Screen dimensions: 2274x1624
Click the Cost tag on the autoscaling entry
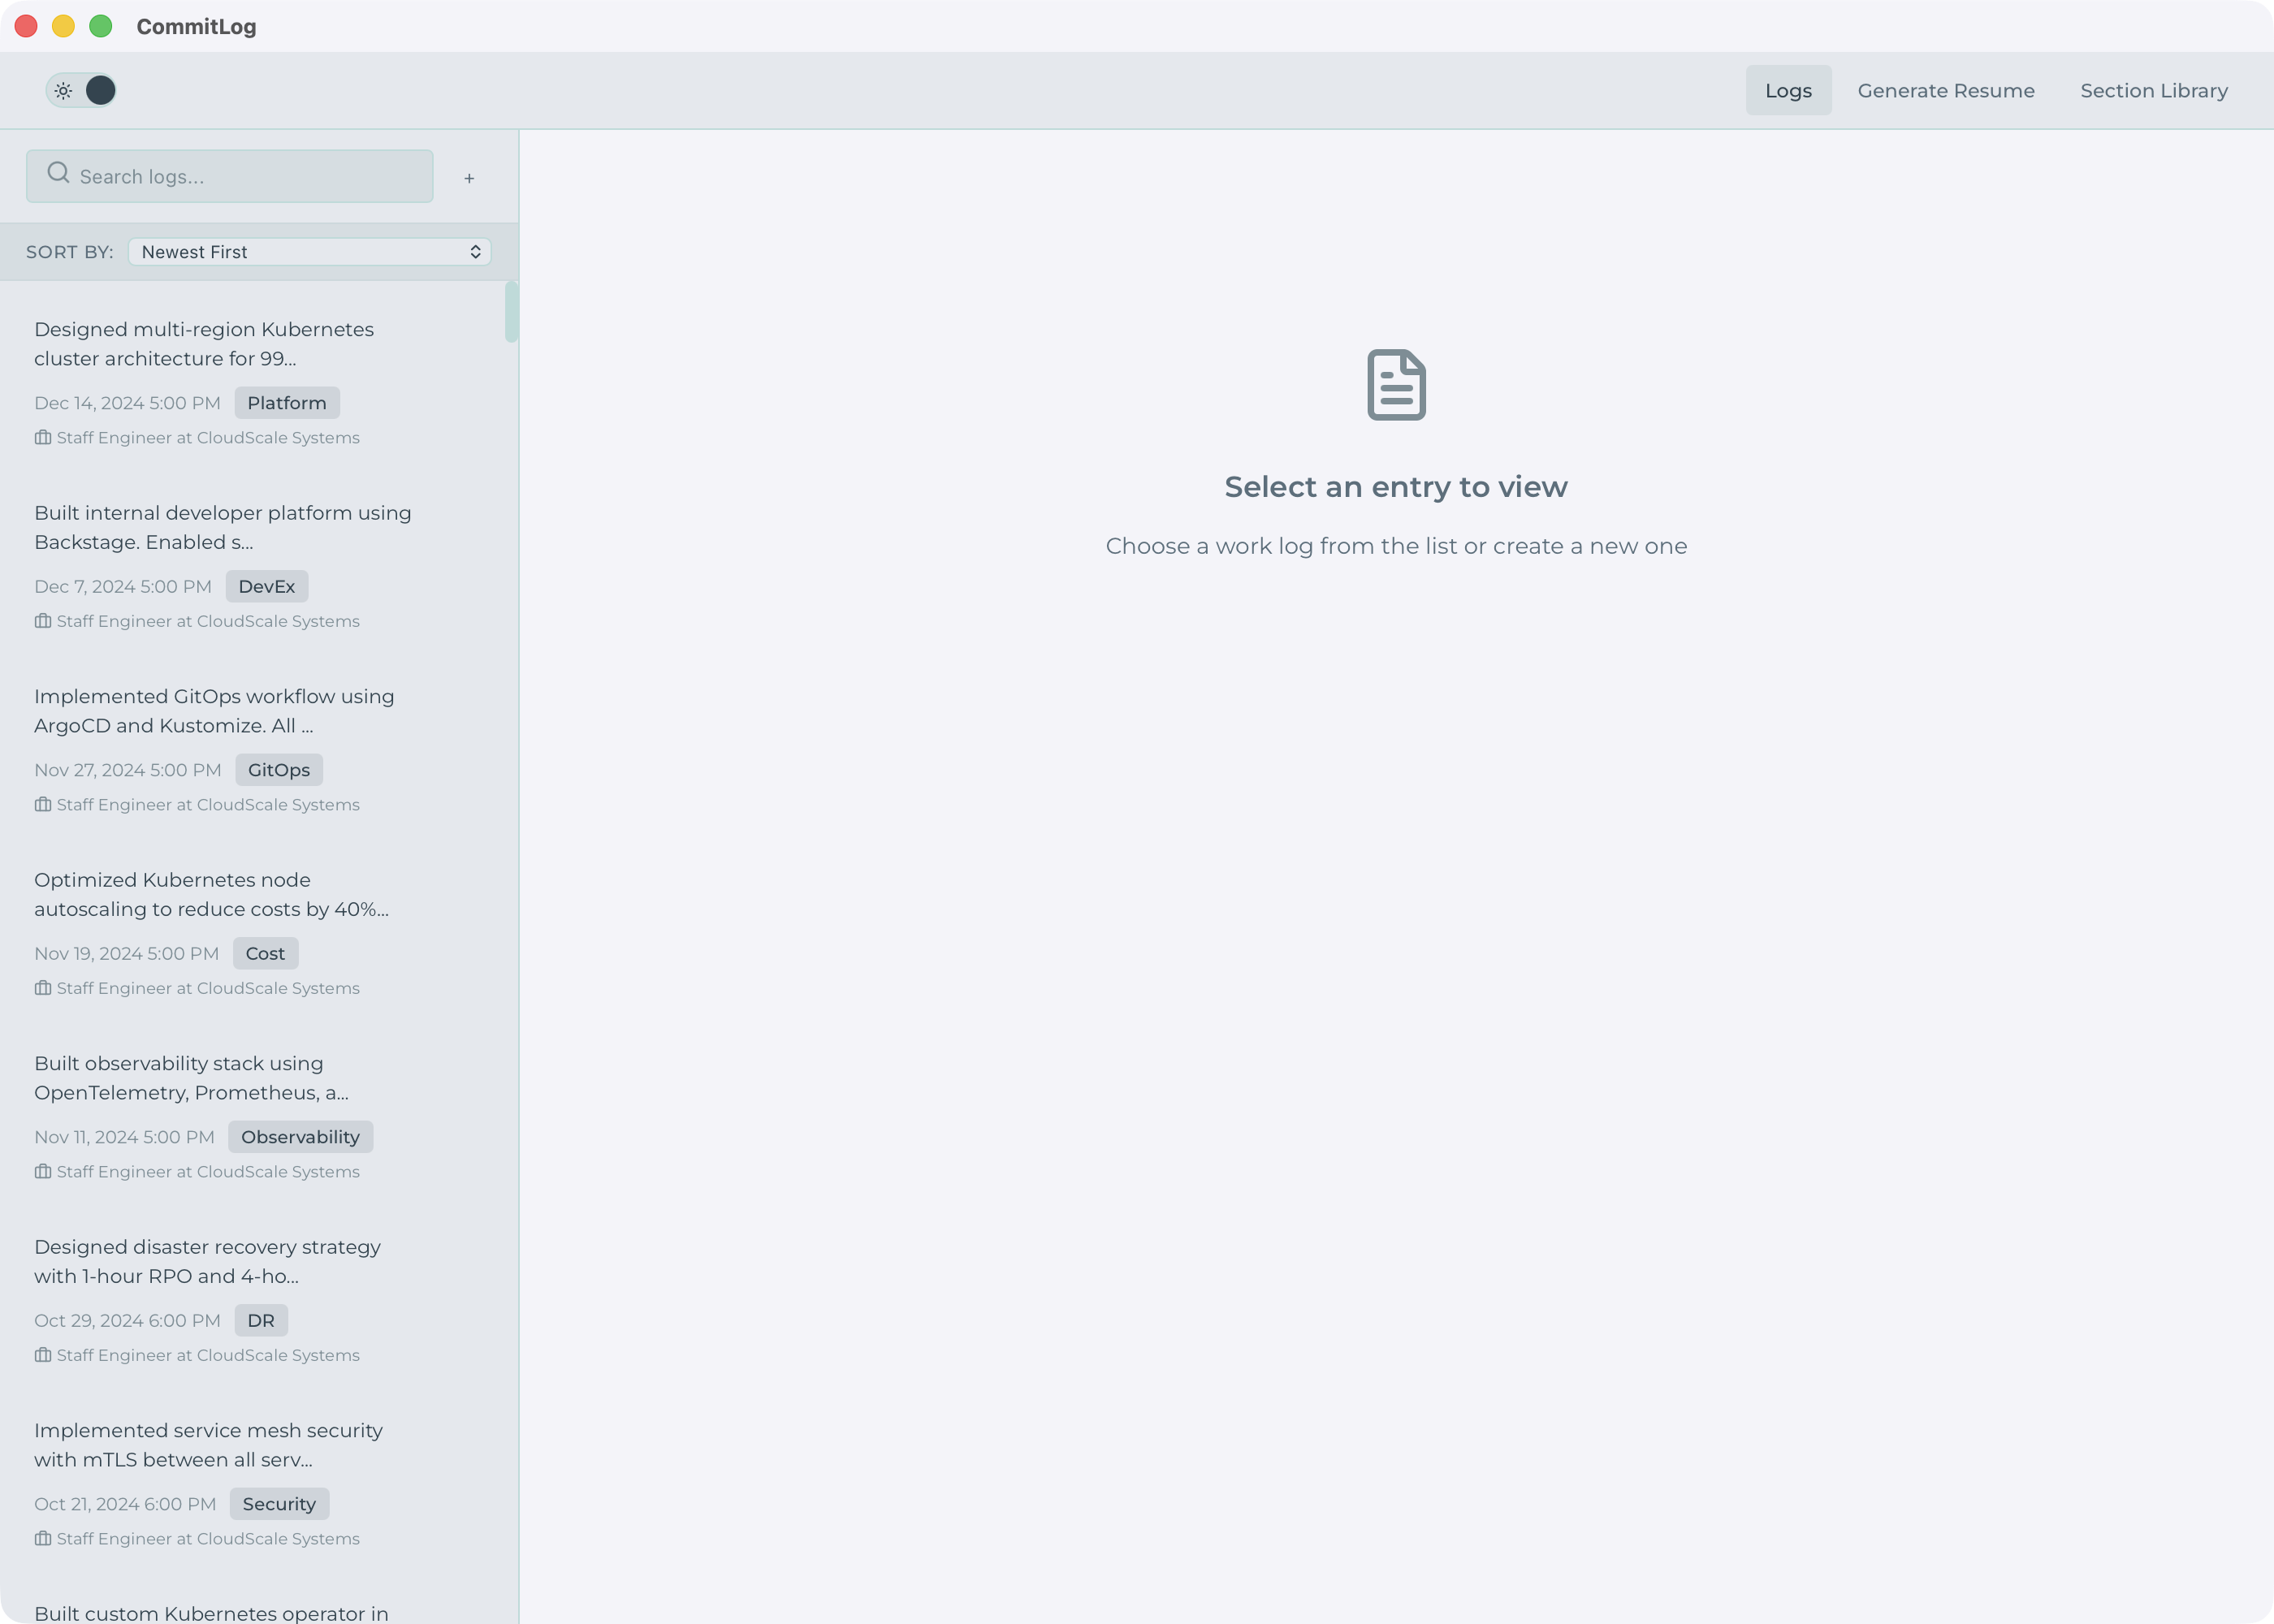(x=264, y=953)
